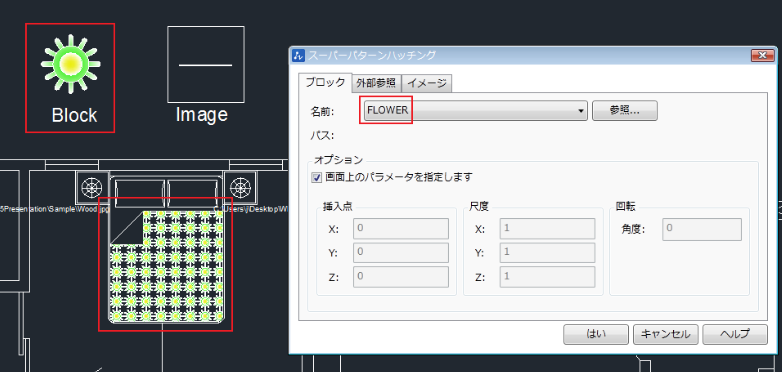Click the 尺度 X input field
The height and width of the screenshot is (372, 782).
coord(548,228)
